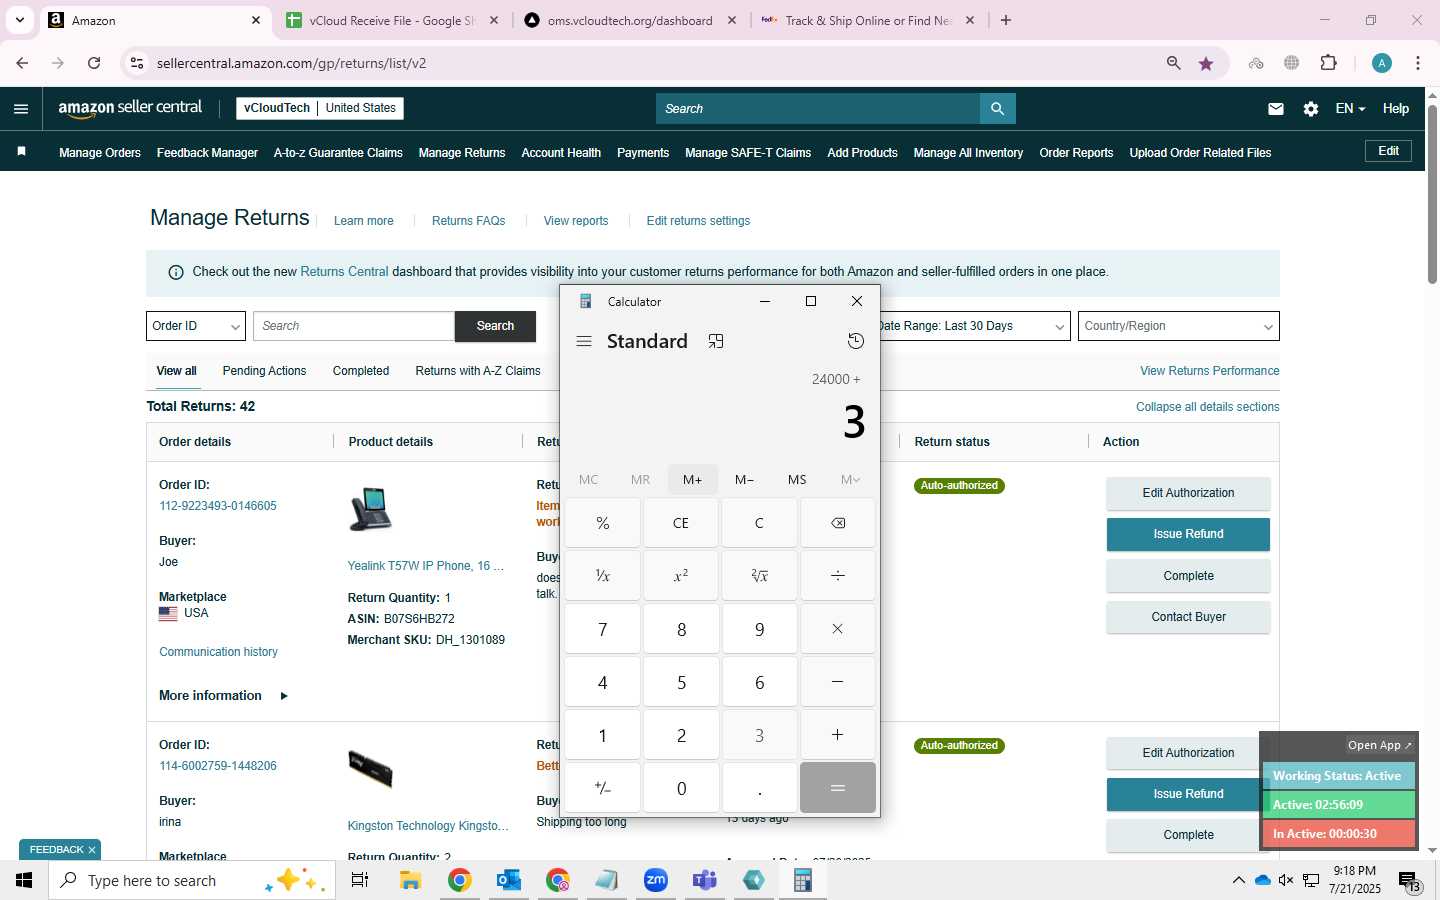Open Manage Orders menu item
1440x900 pixels.
click(100, 153)
